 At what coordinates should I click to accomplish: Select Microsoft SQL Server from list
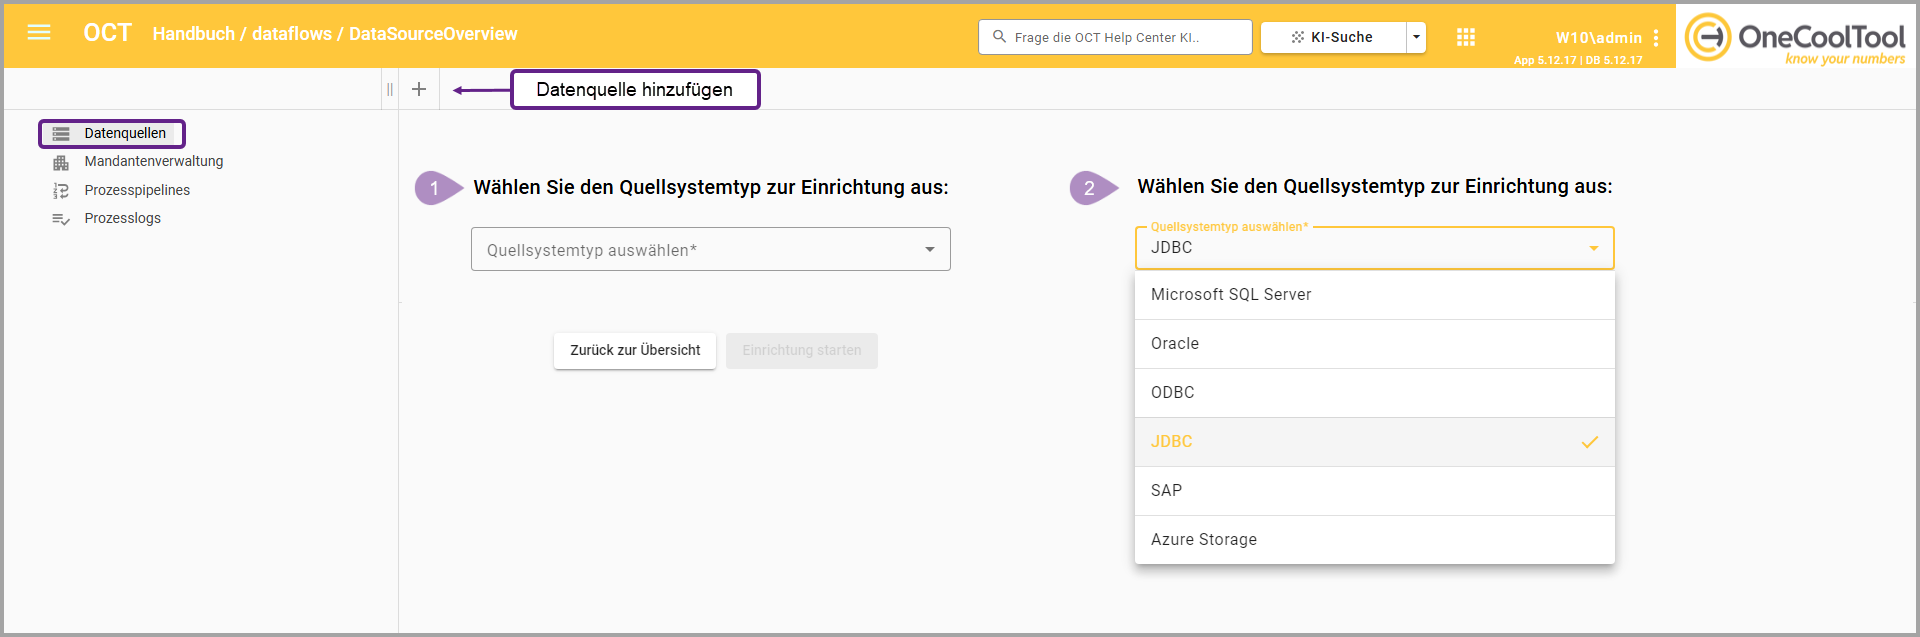1374,295
